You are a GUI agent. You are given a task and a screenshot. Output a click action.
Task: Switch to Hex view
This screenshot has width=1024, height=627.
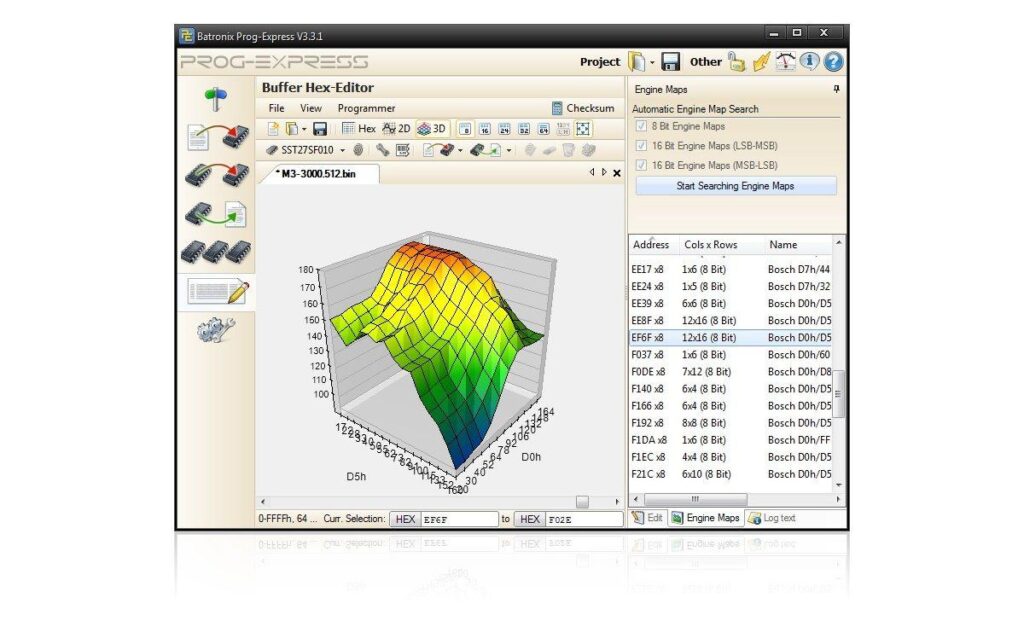click(x=359, y=129)
